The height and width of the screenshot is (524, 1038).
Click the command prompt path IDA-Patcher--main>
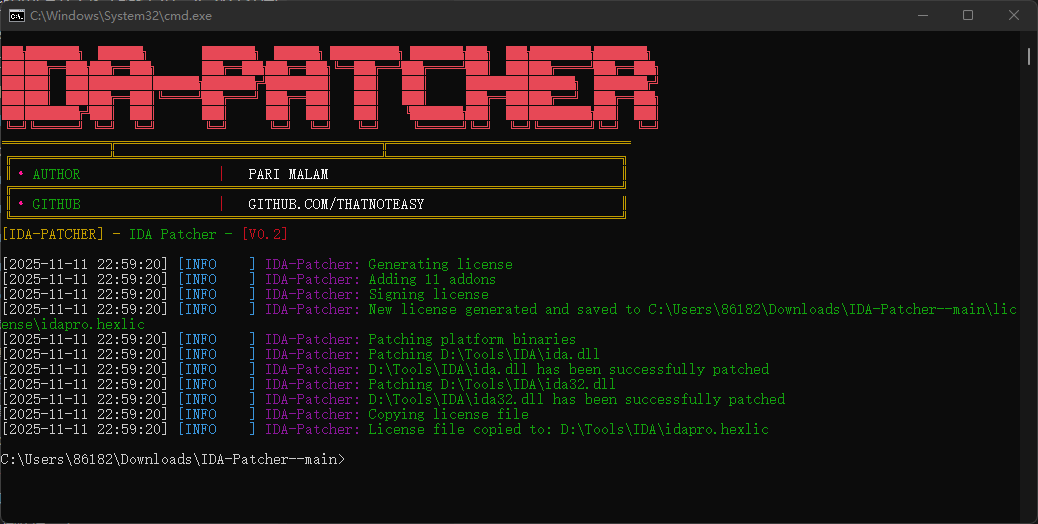click(173, 459)
